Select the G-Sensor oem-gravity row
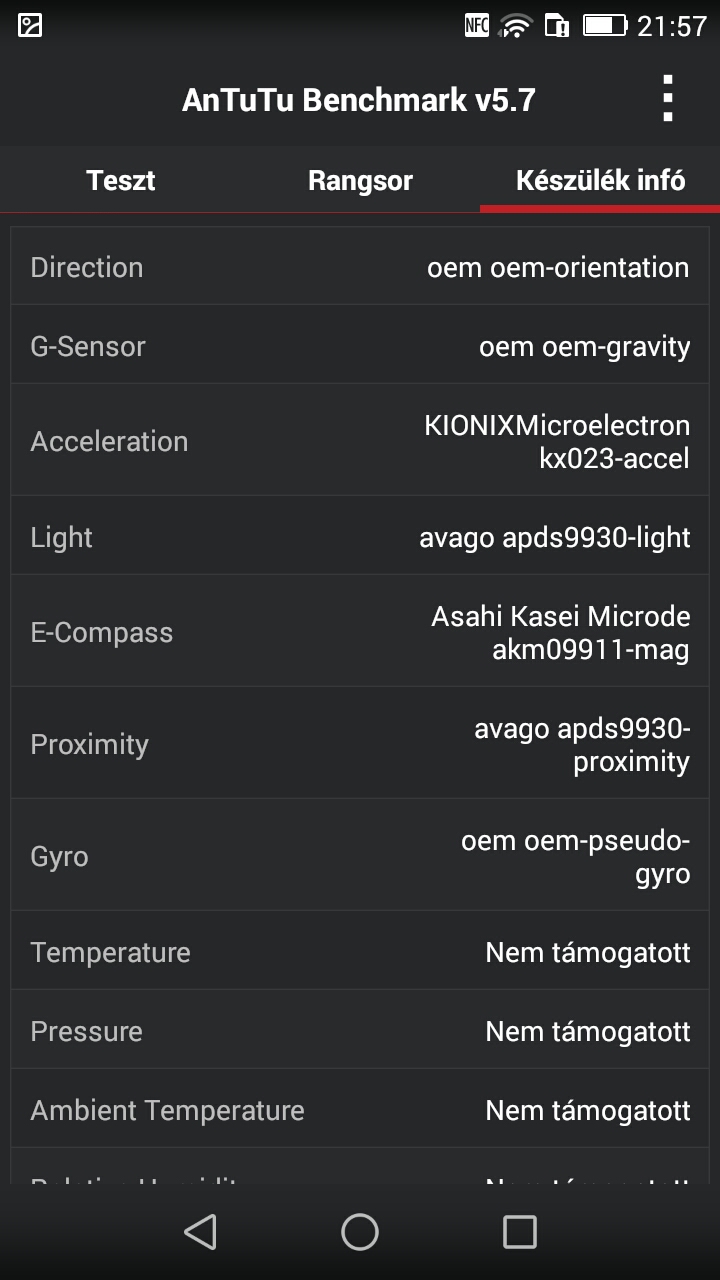720x1280 pixels. coord(360,346)
